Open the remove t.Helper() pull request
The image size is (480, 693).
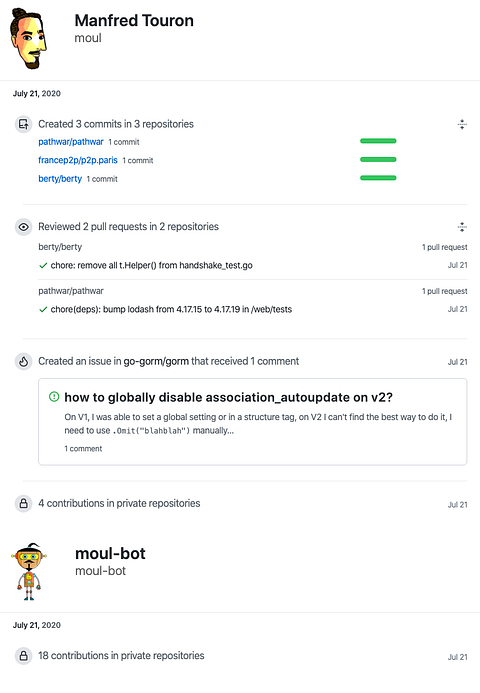click(x=152, y=265)
